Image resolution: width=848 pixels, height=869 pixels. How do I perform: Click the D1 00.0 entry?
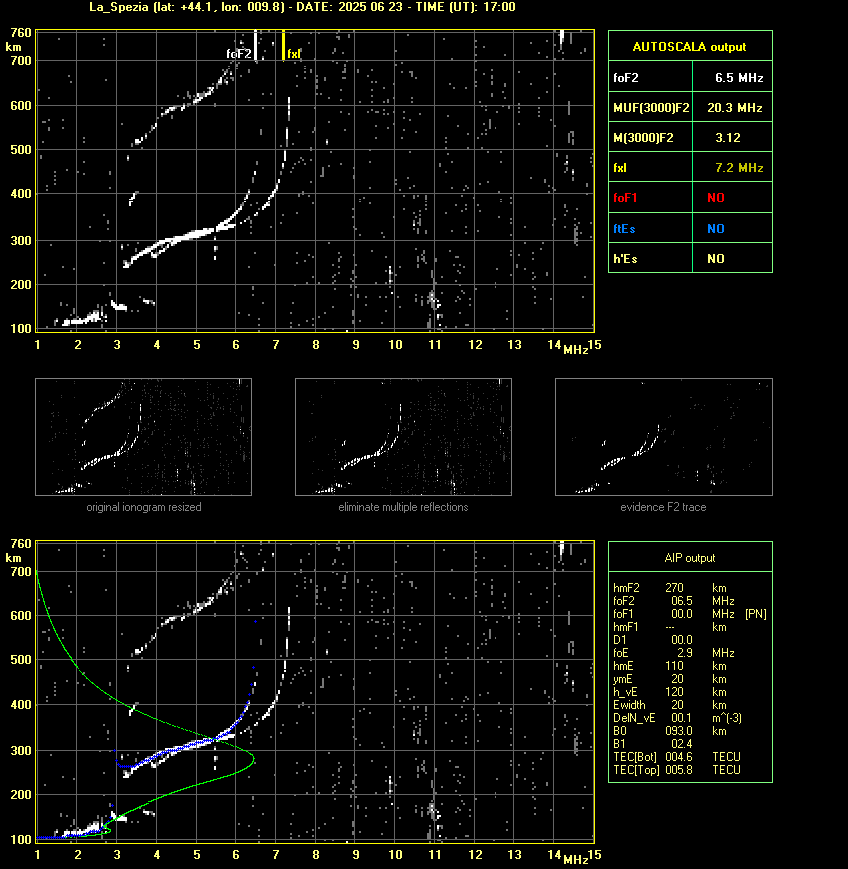pos(652,640)
